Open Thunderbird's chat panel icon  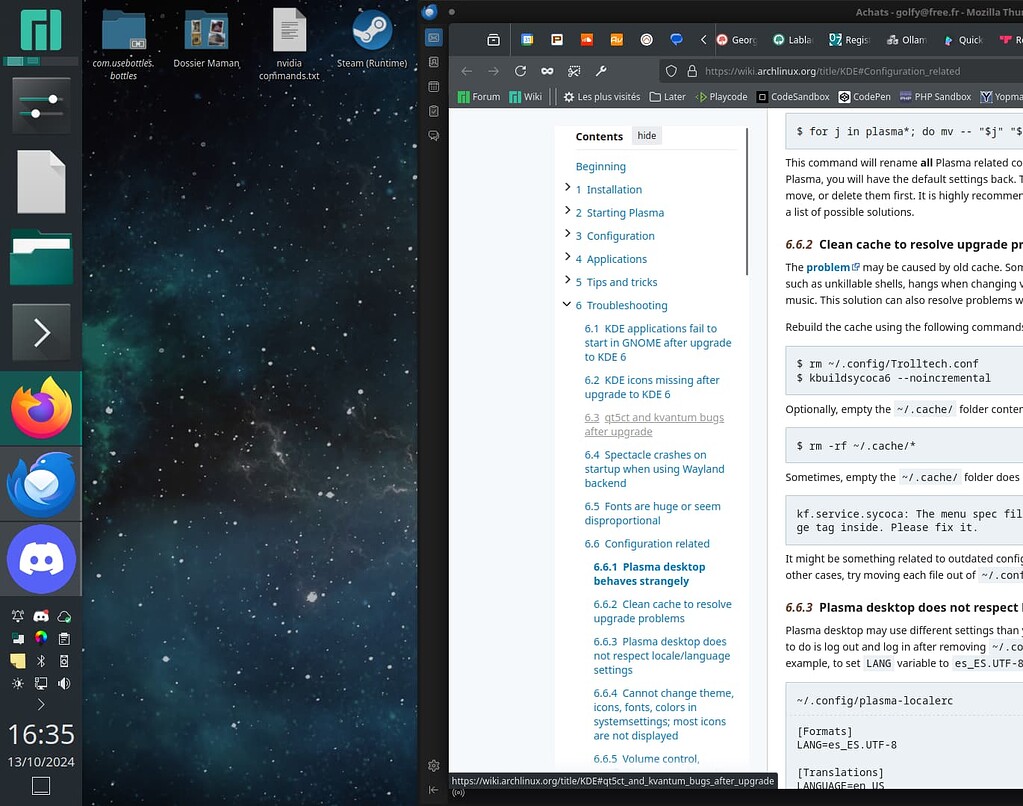click(433, 136)
